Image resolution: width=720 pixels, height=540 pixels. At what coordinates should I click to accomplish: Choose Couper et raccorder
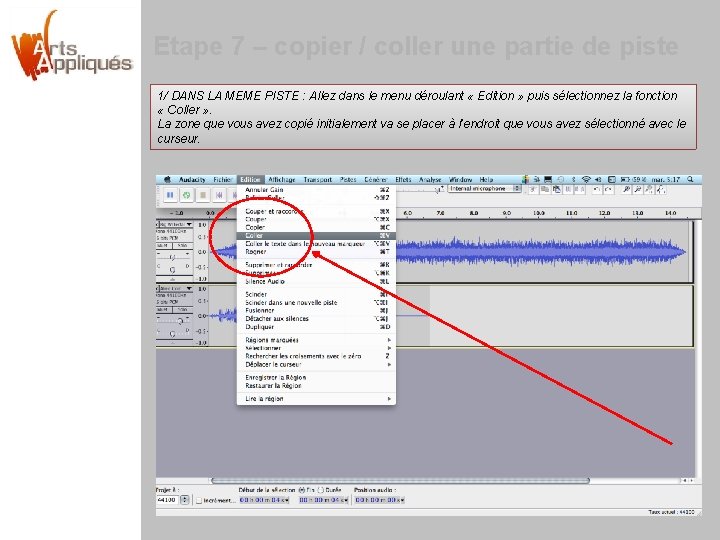pos(316,211)
